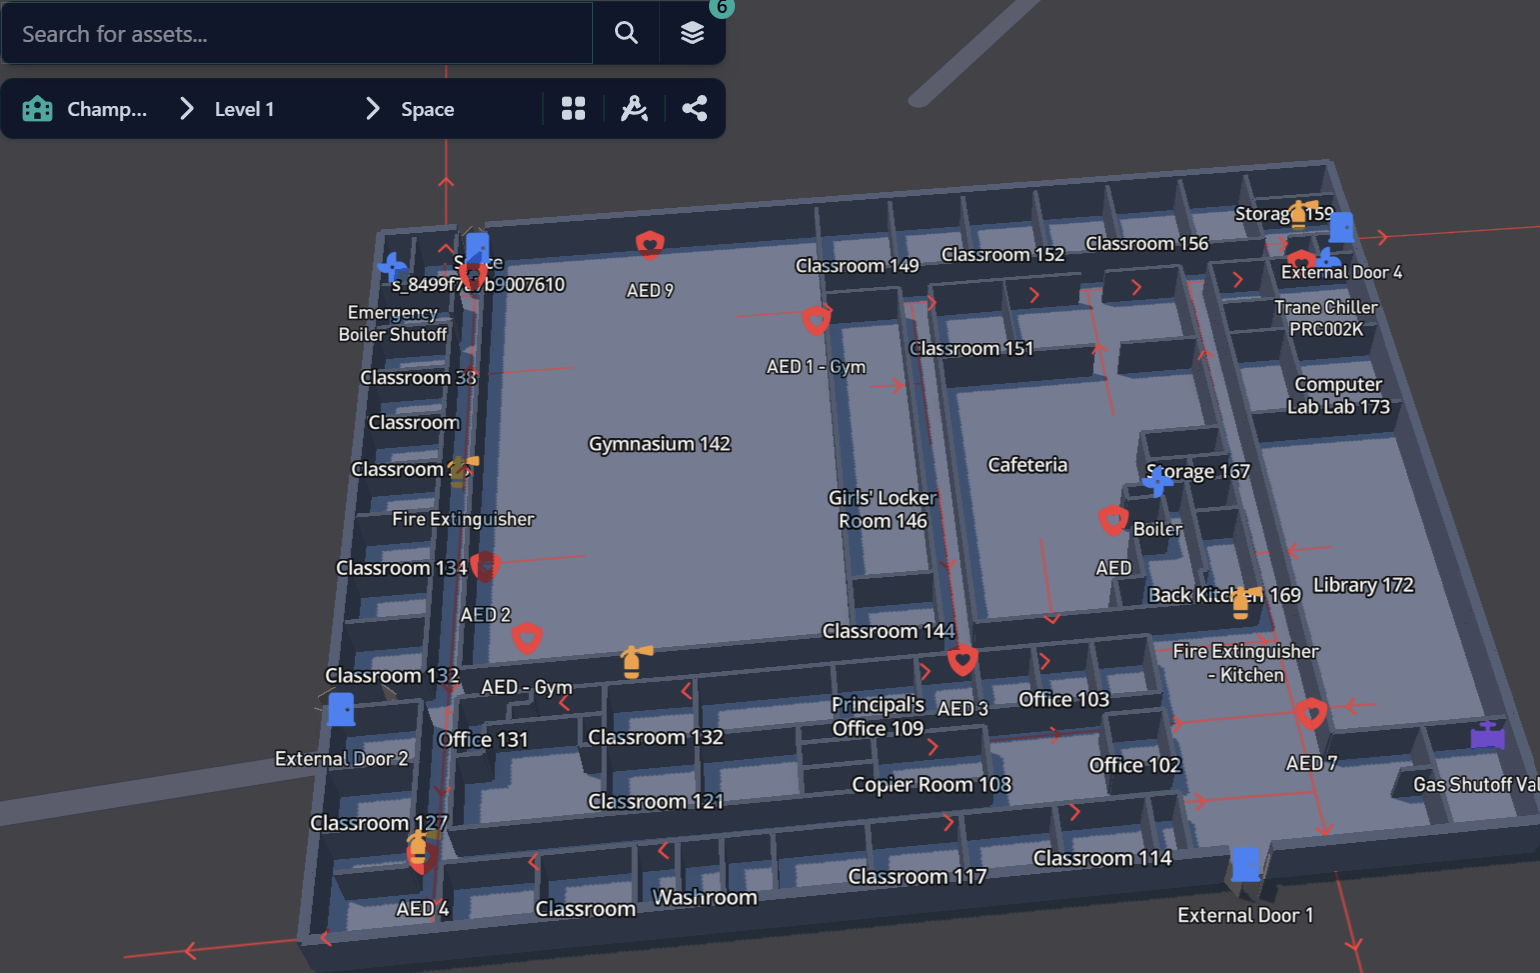Select the AED 7 heart marker
The width and height of the screenshot is (1540, 973).
tap(1311, 714)
